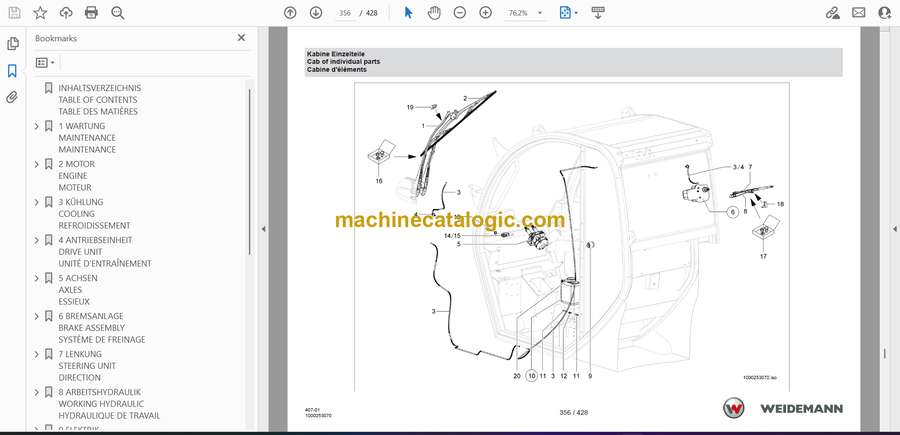Expand the 7 LENKUNG bookmark
The width and height of the screenshot is (900, 435).
click(37, 354)
